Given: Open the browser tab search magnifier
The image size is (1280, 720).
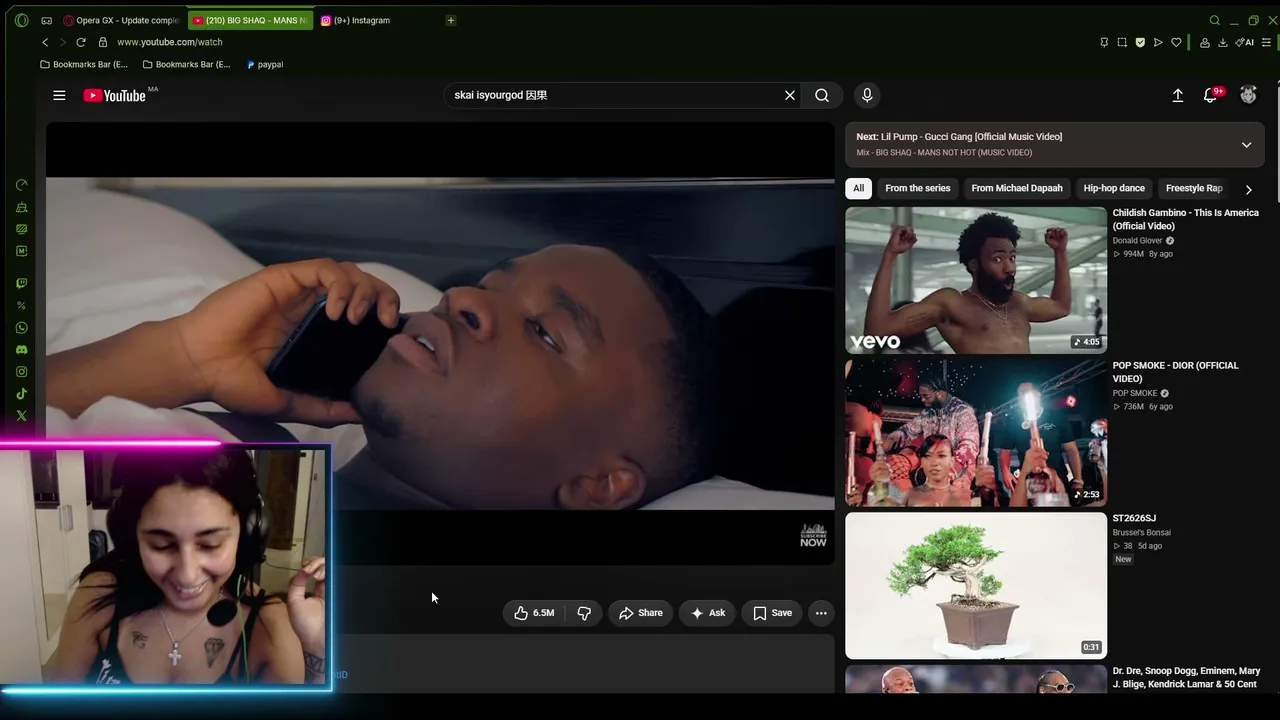Looking at the screenshot, I should 1215,20.
